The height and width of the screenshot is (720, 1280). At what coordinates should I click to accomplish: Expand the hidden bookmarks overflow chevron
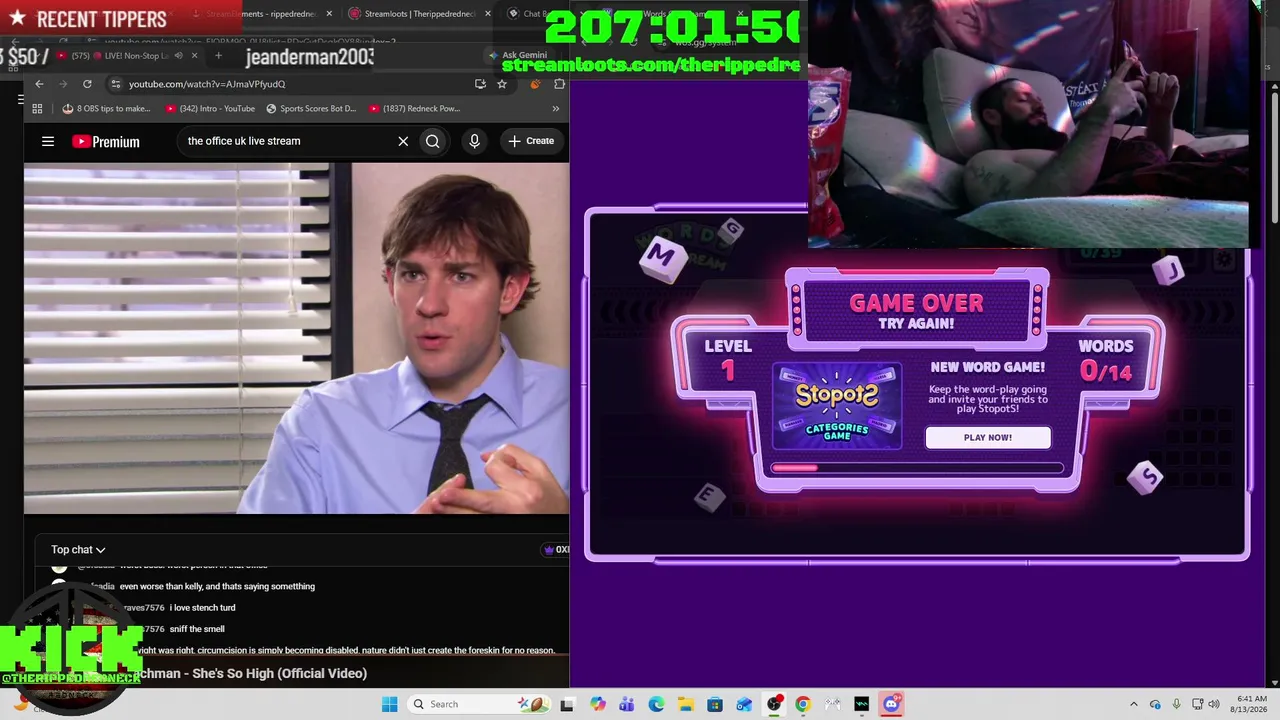556,108
